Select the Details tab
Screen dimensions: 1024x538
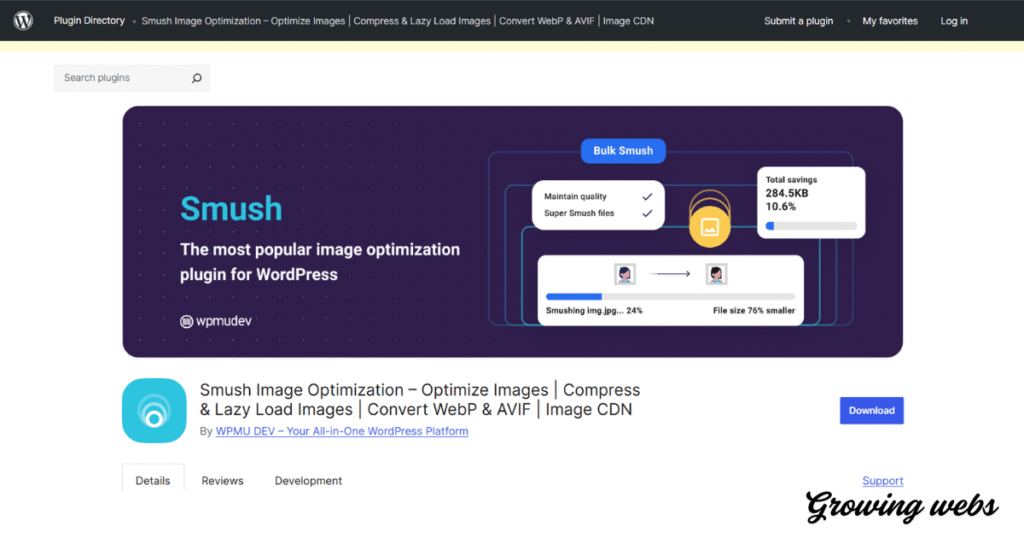(x=153, y=481)
